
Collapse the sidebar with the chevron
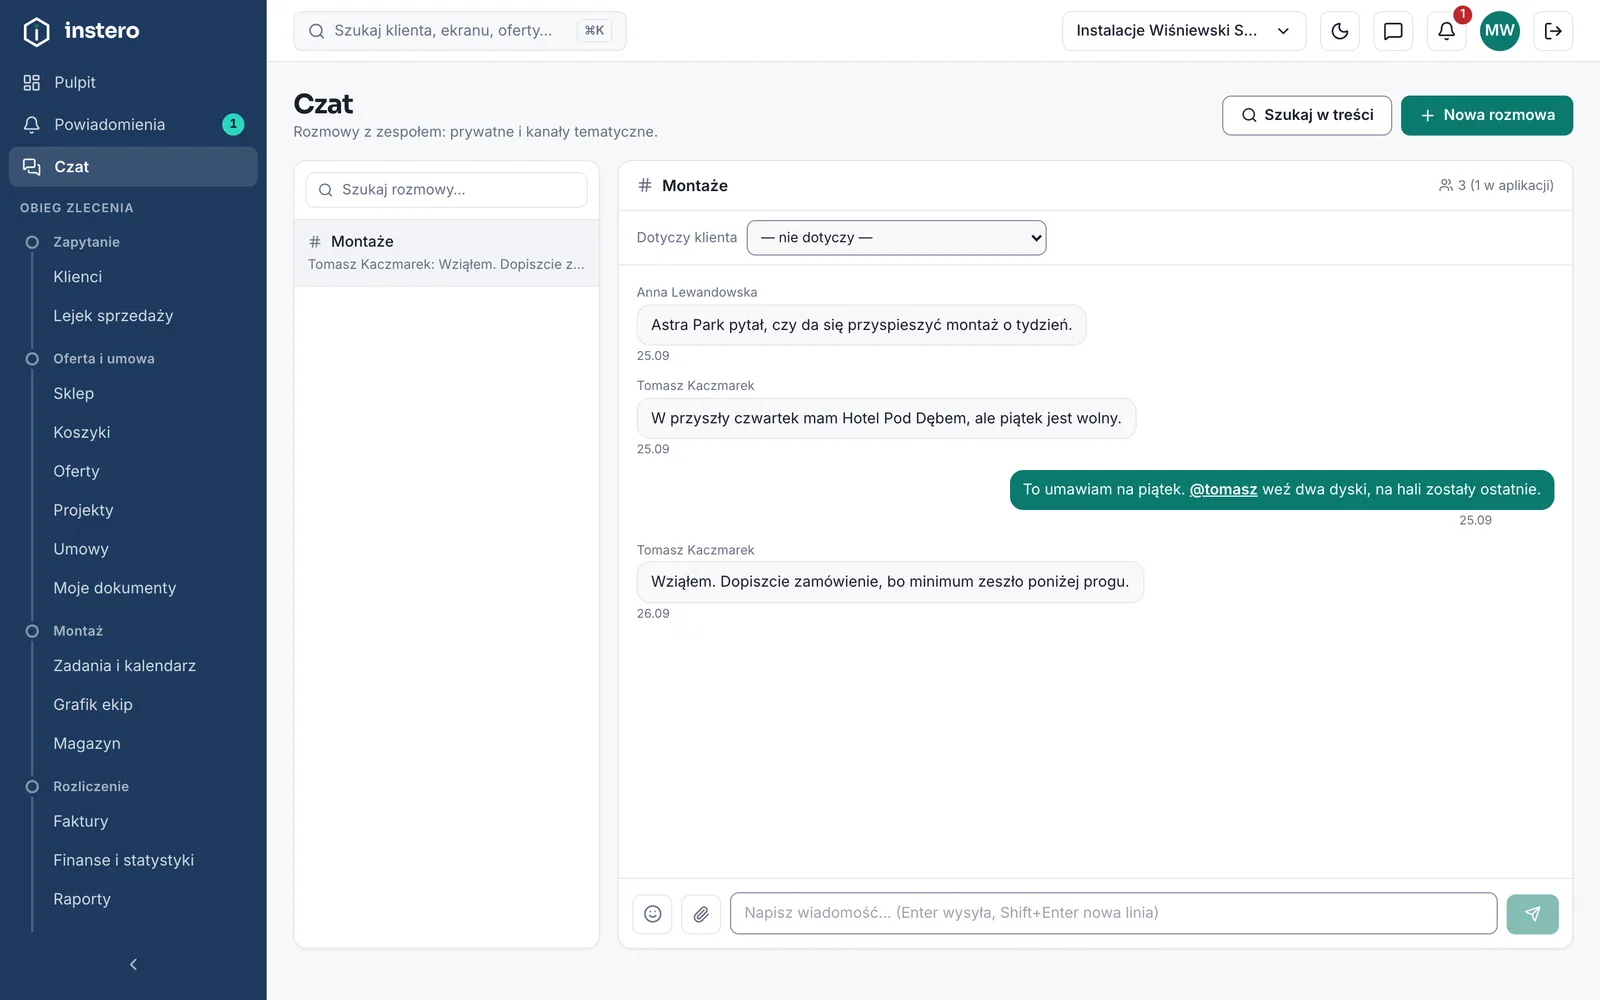pos(133,964)
